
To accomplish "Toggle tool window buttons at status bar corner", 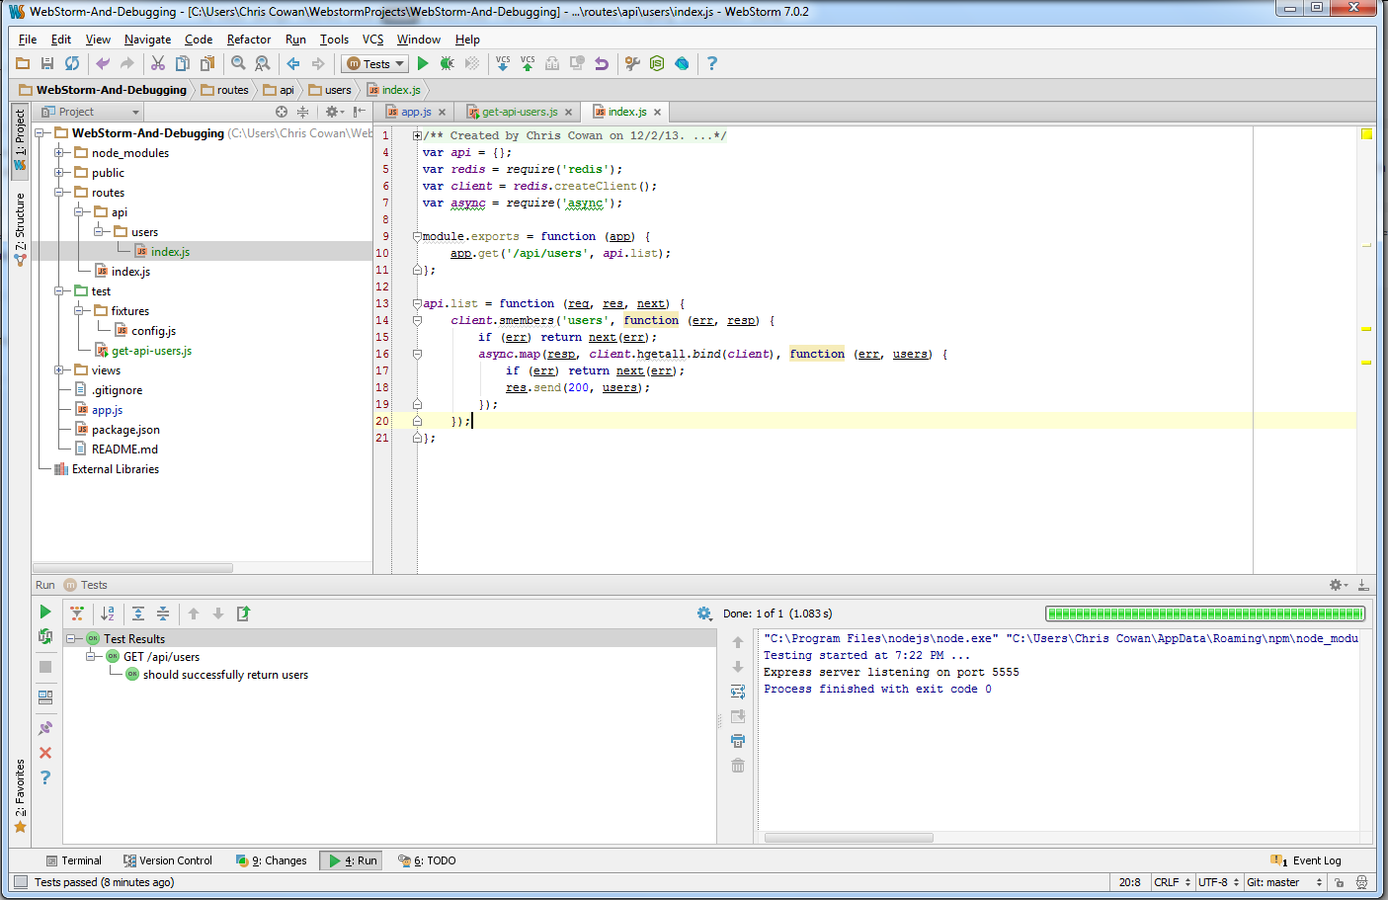I will (x=20, y=882).
